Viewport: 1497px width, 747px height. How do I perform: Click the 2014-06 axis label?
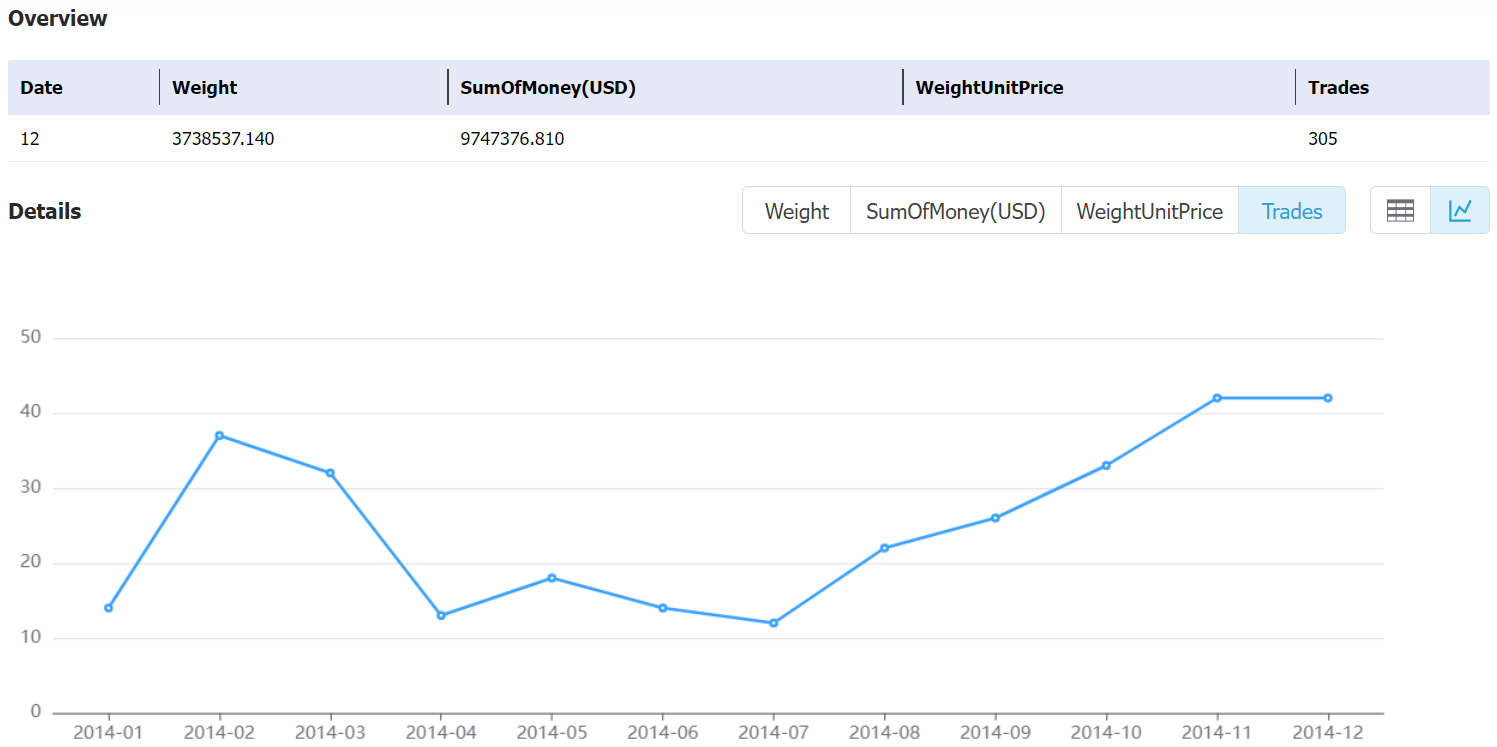[663, 732]
